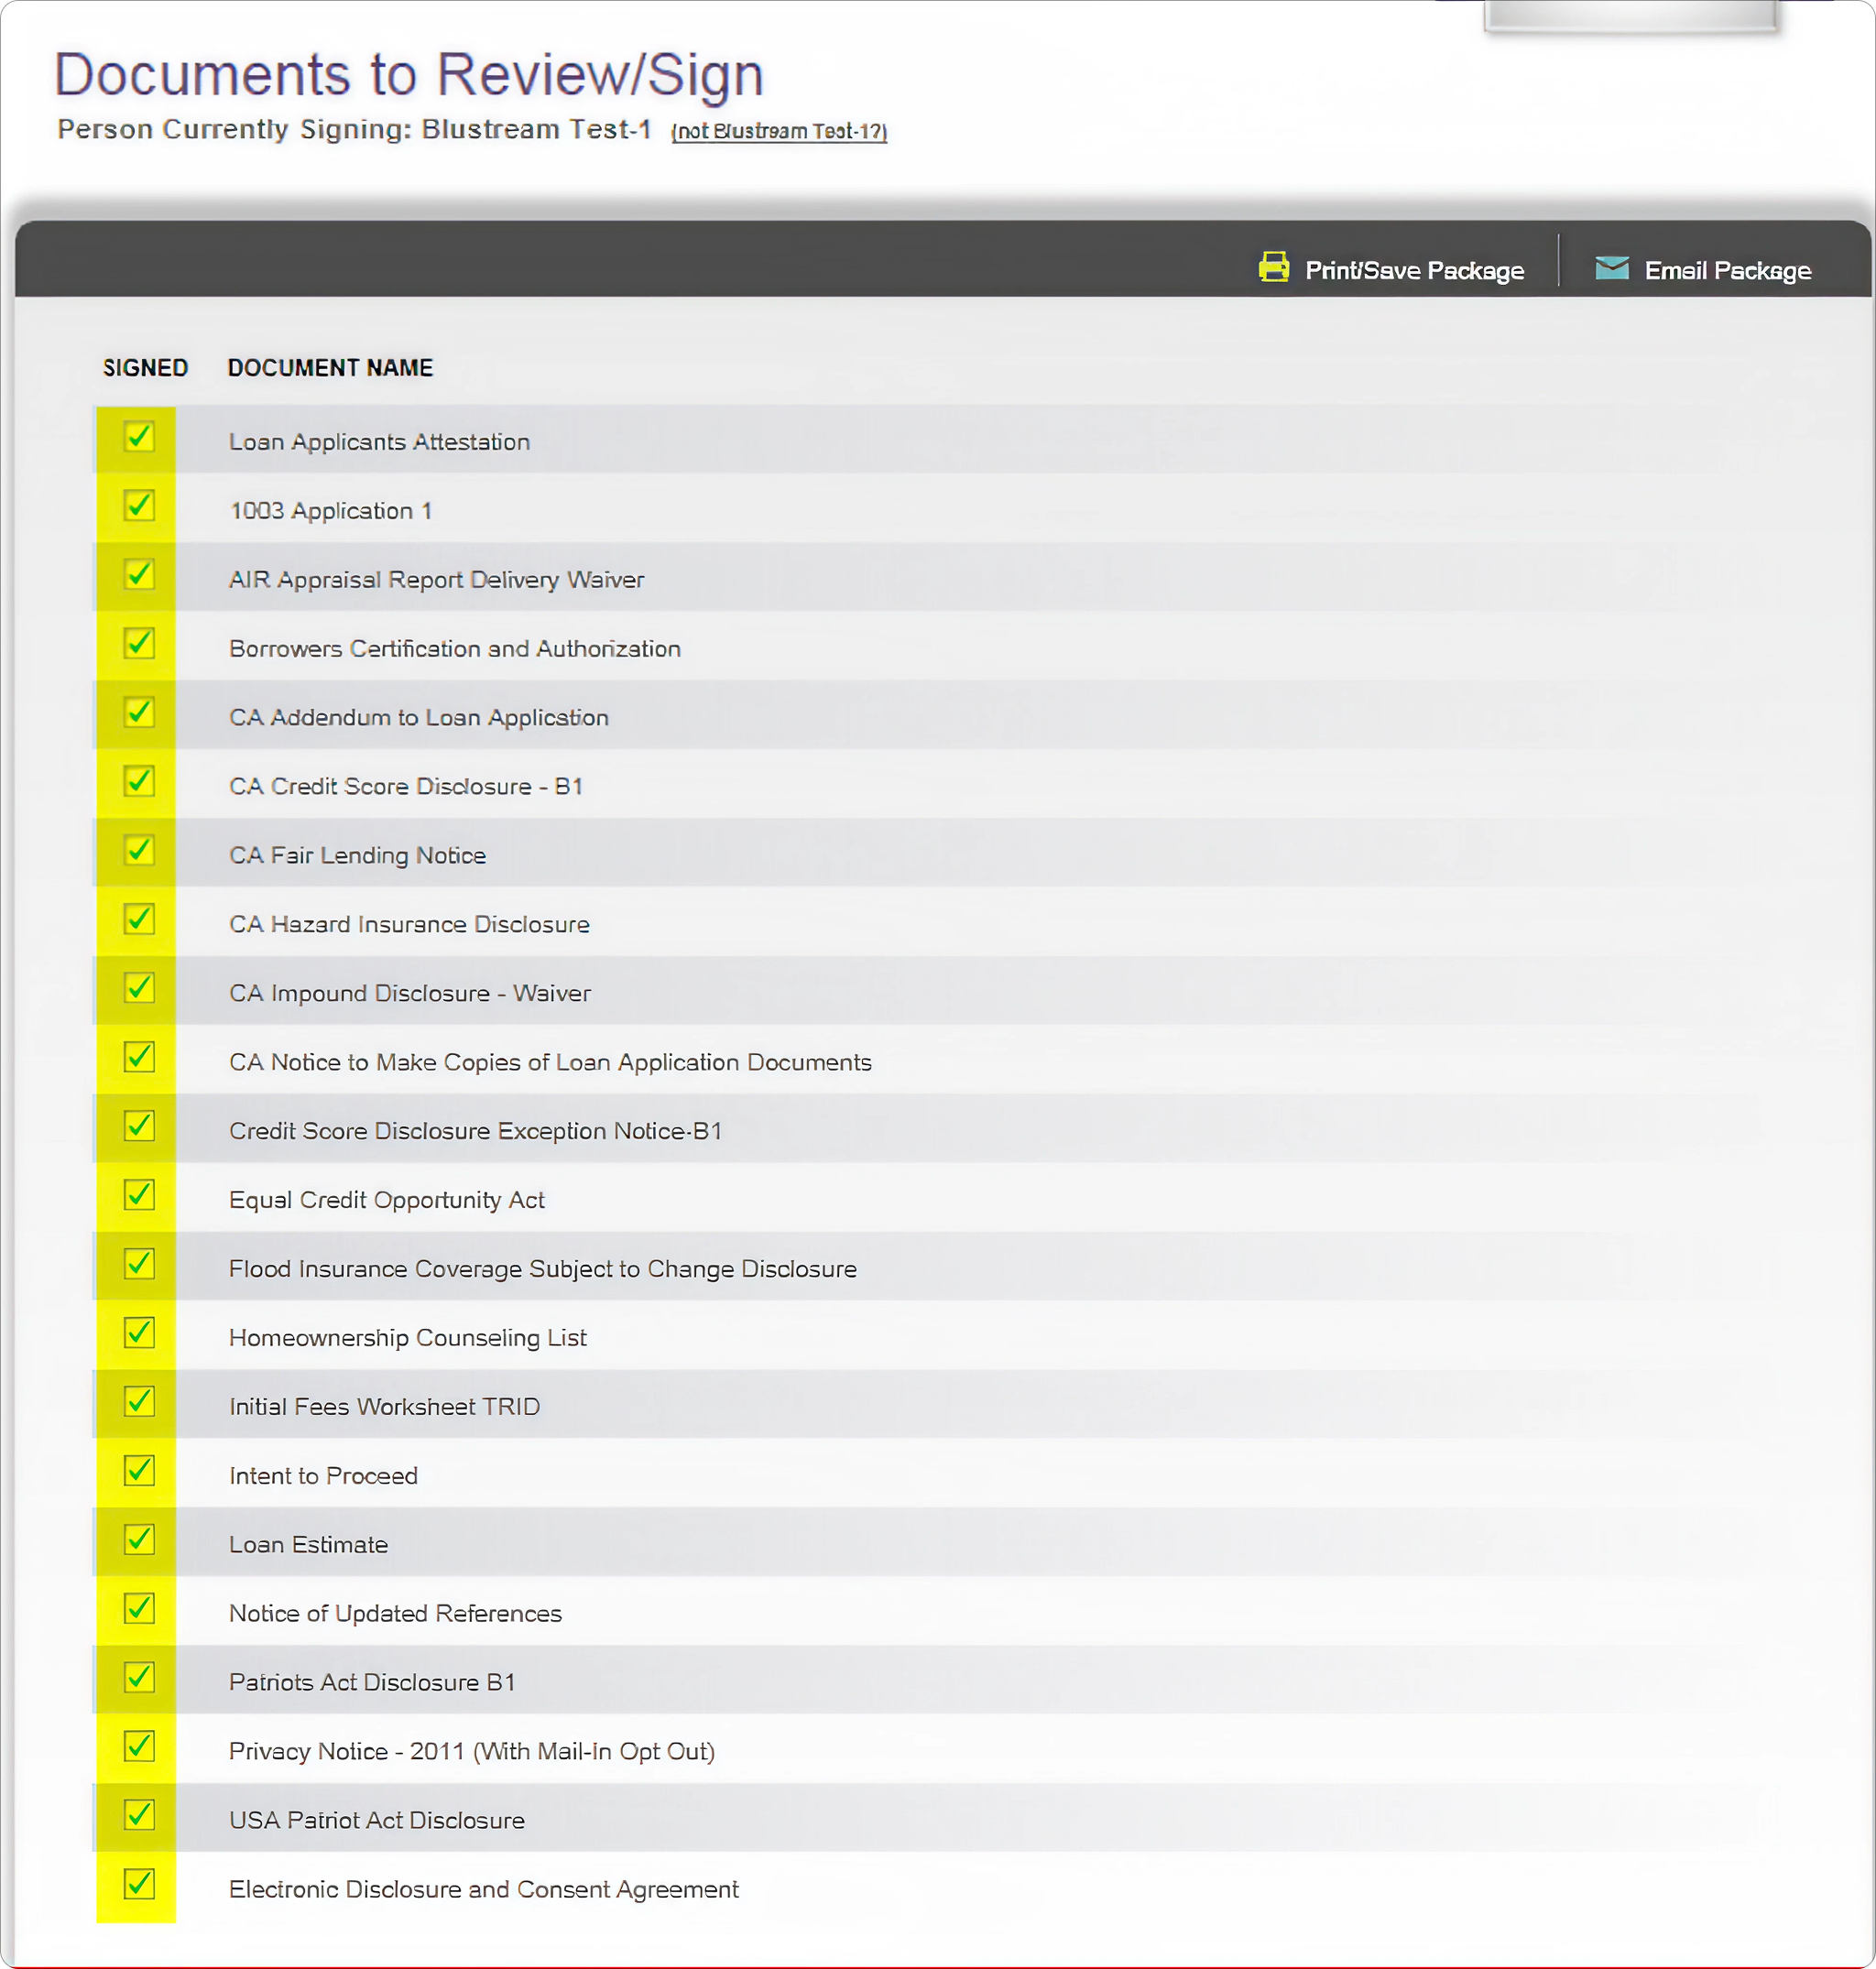
Task: Click the DOCUMENT NAME column header
Action: 330,368
